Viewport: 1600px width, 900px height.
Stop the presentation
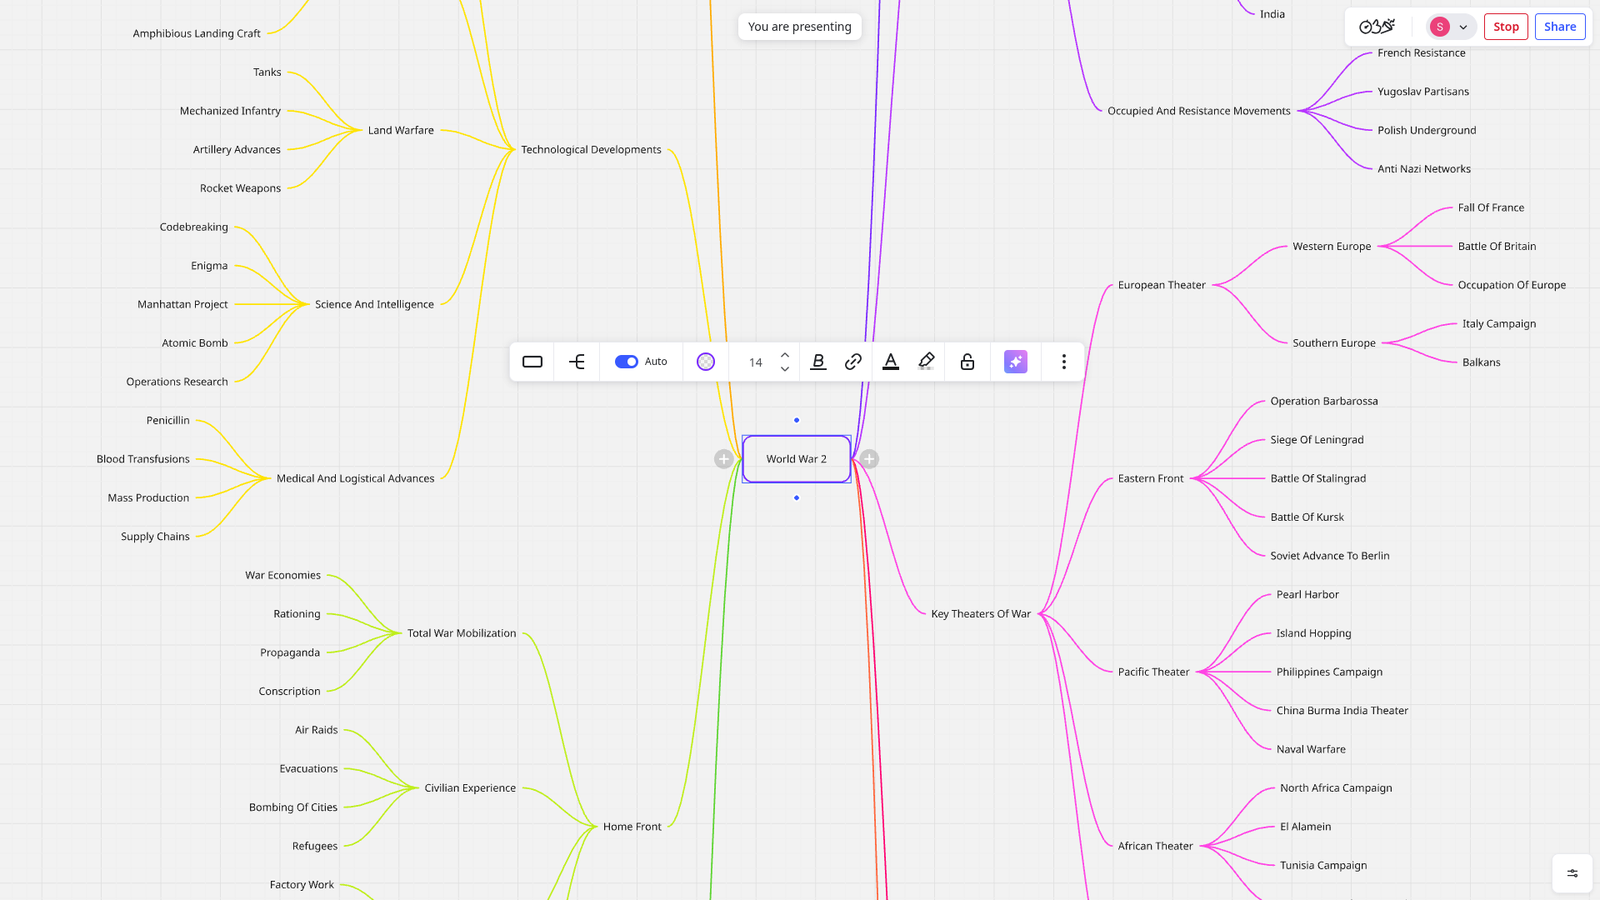[x=1506, y=27]
